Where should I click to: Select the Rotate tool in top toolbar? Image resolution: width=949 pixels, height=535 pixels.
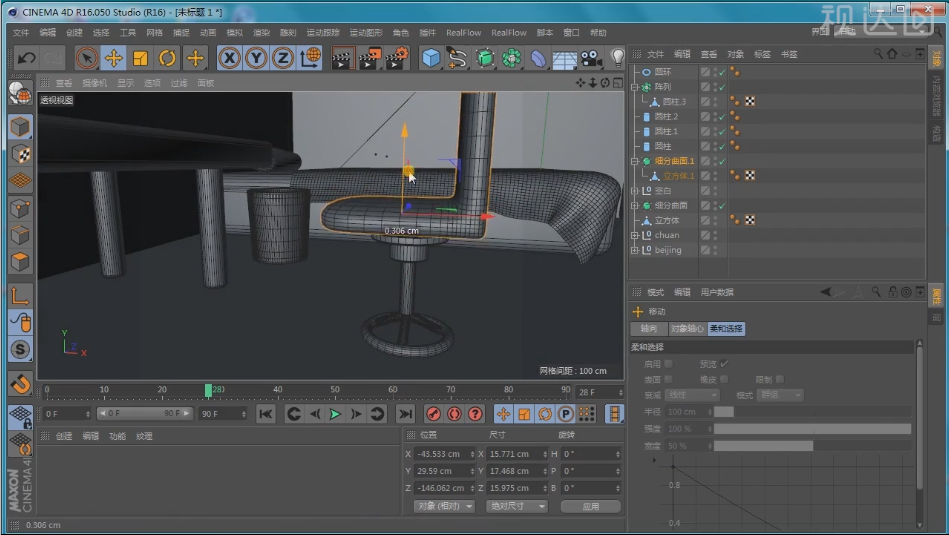pyautogui.click(x=167, y=58)
